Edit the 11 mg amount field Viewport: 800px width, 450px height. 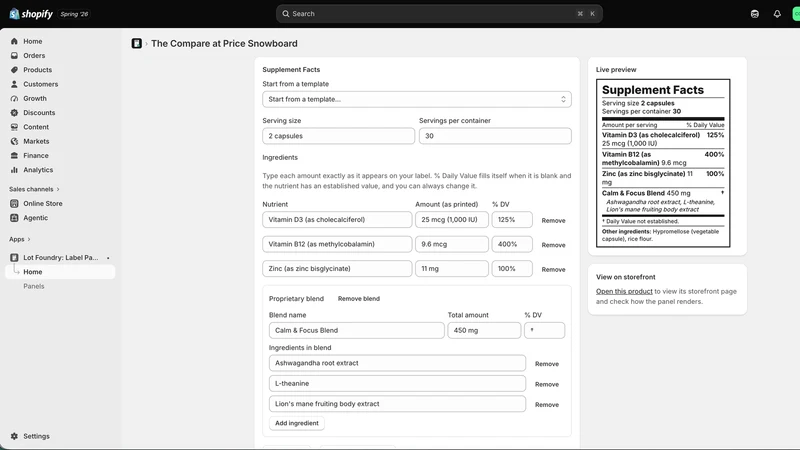click(452, 269)
